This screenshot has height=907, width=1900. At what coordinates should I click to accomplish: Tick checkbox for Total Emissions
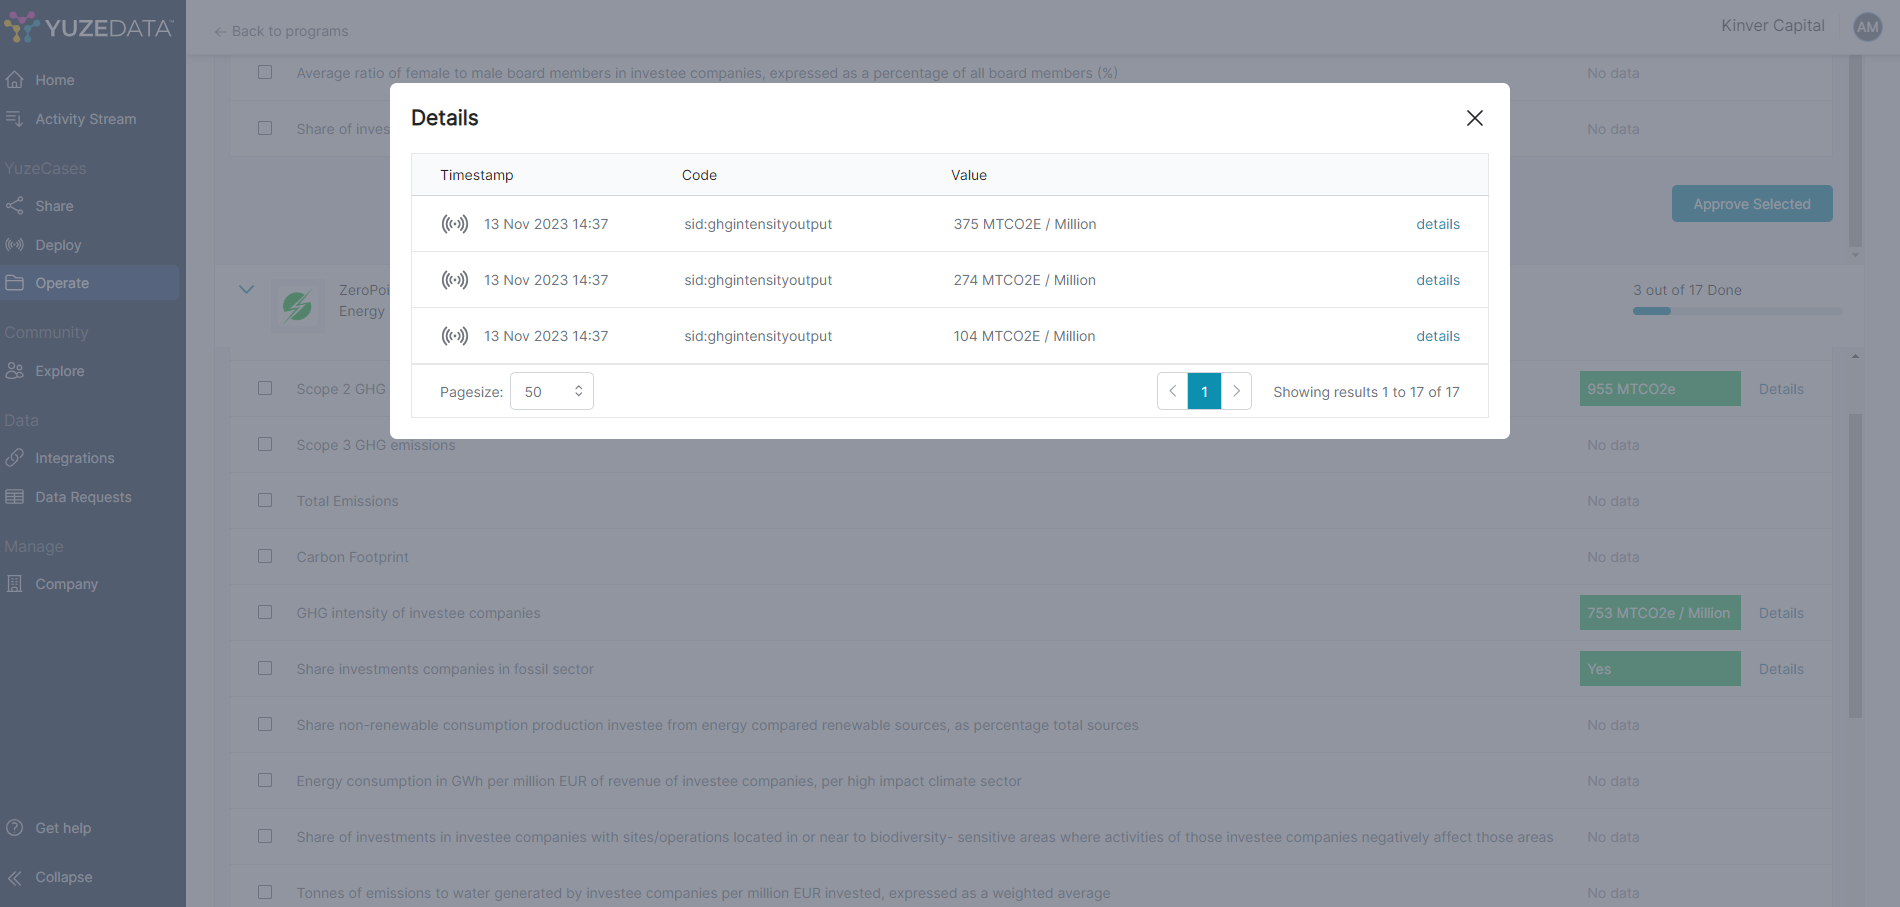[265, 500]
